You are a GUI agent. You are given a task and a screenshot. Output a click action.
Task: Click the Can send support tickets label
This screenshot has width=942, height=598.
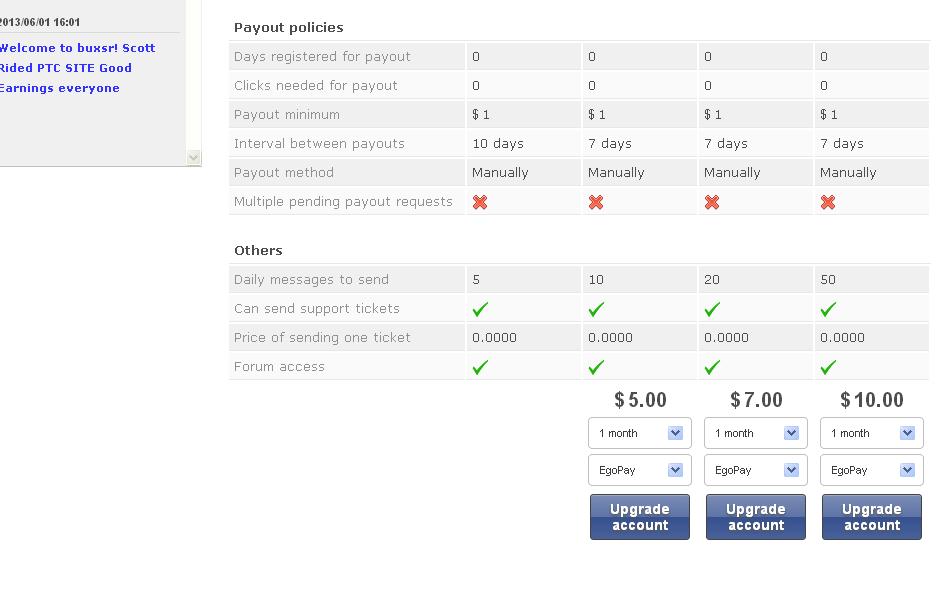point(317,308)
